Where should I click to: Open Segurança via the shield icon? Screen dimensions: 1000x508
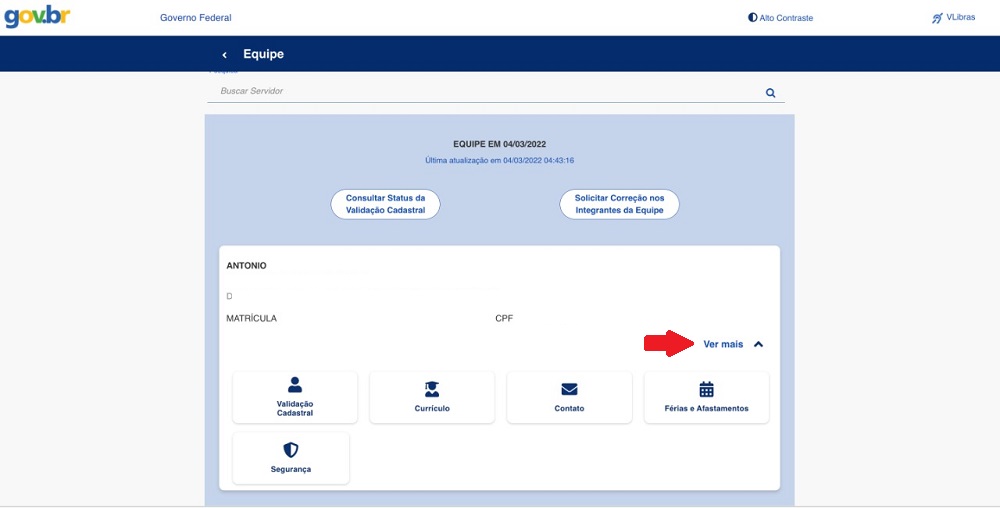[x=291, y=450]
